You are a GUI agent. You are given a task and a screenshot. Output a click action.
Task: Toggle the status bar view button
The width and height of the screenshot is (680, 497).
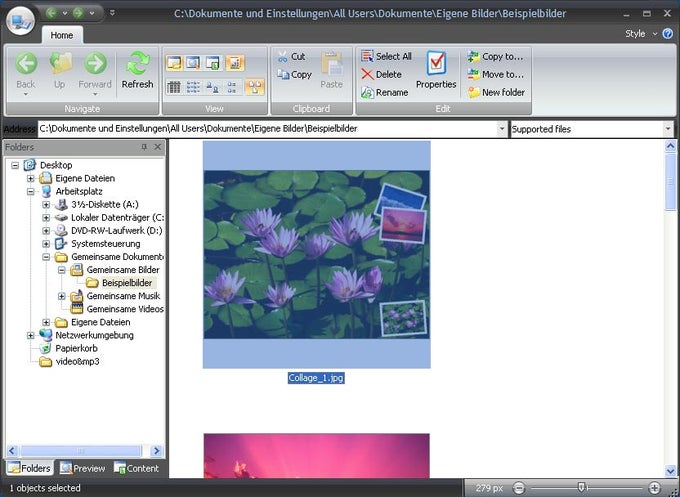tap(235, 63)
